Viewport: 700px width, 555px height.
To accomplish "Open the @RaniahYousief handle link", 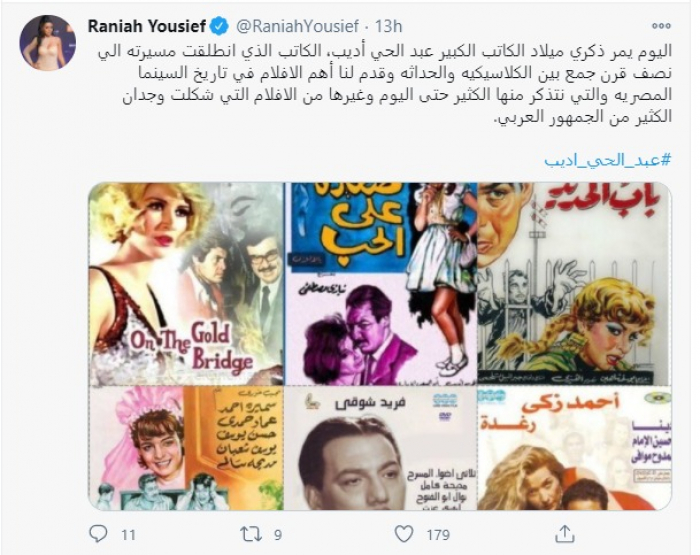I will [297, 26].
